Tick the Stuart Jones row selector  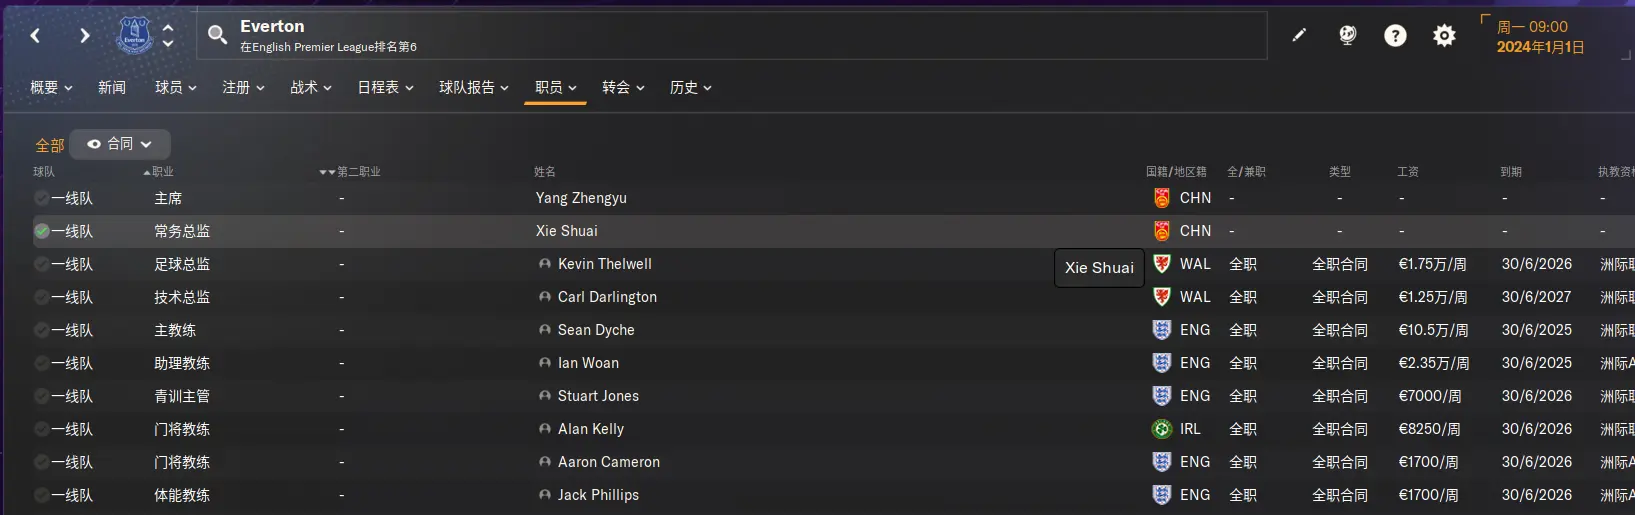coord(41,396)
